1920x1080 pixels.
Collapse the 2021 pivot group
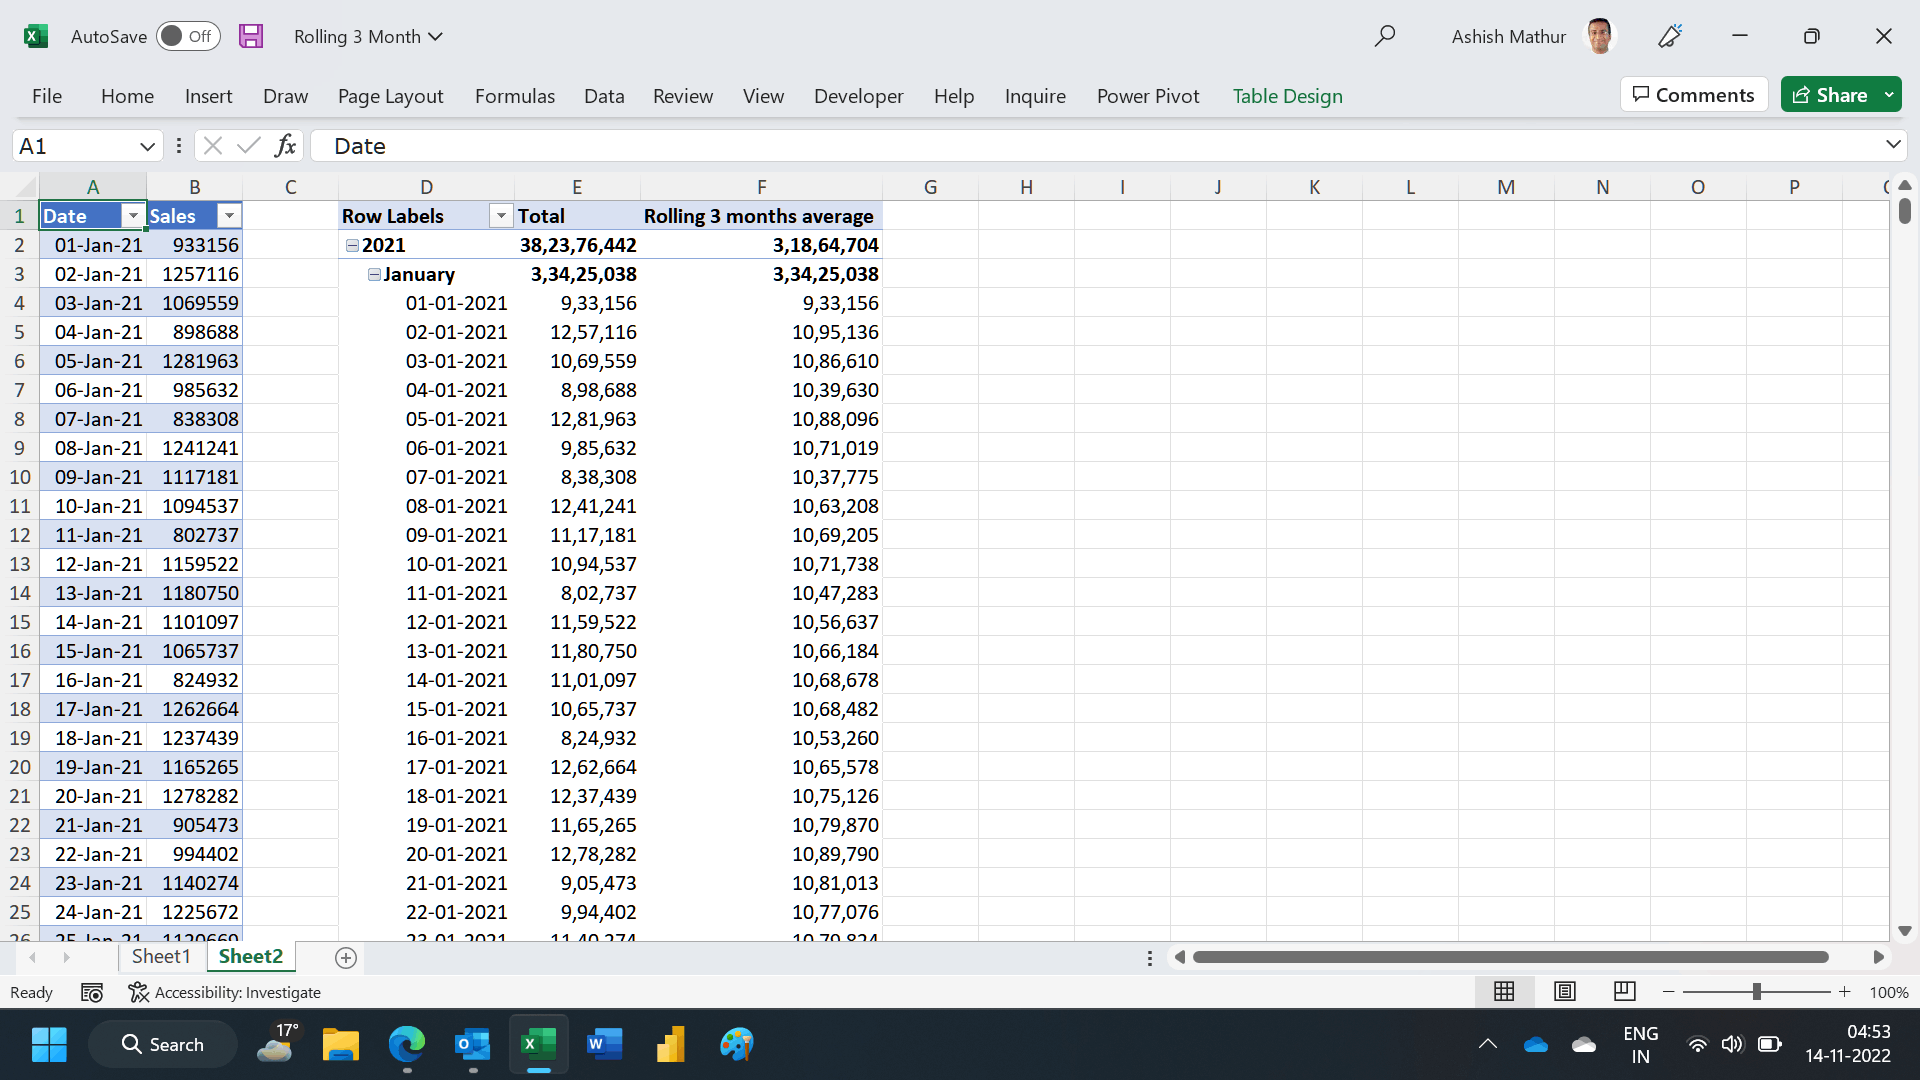coord(352,245)
